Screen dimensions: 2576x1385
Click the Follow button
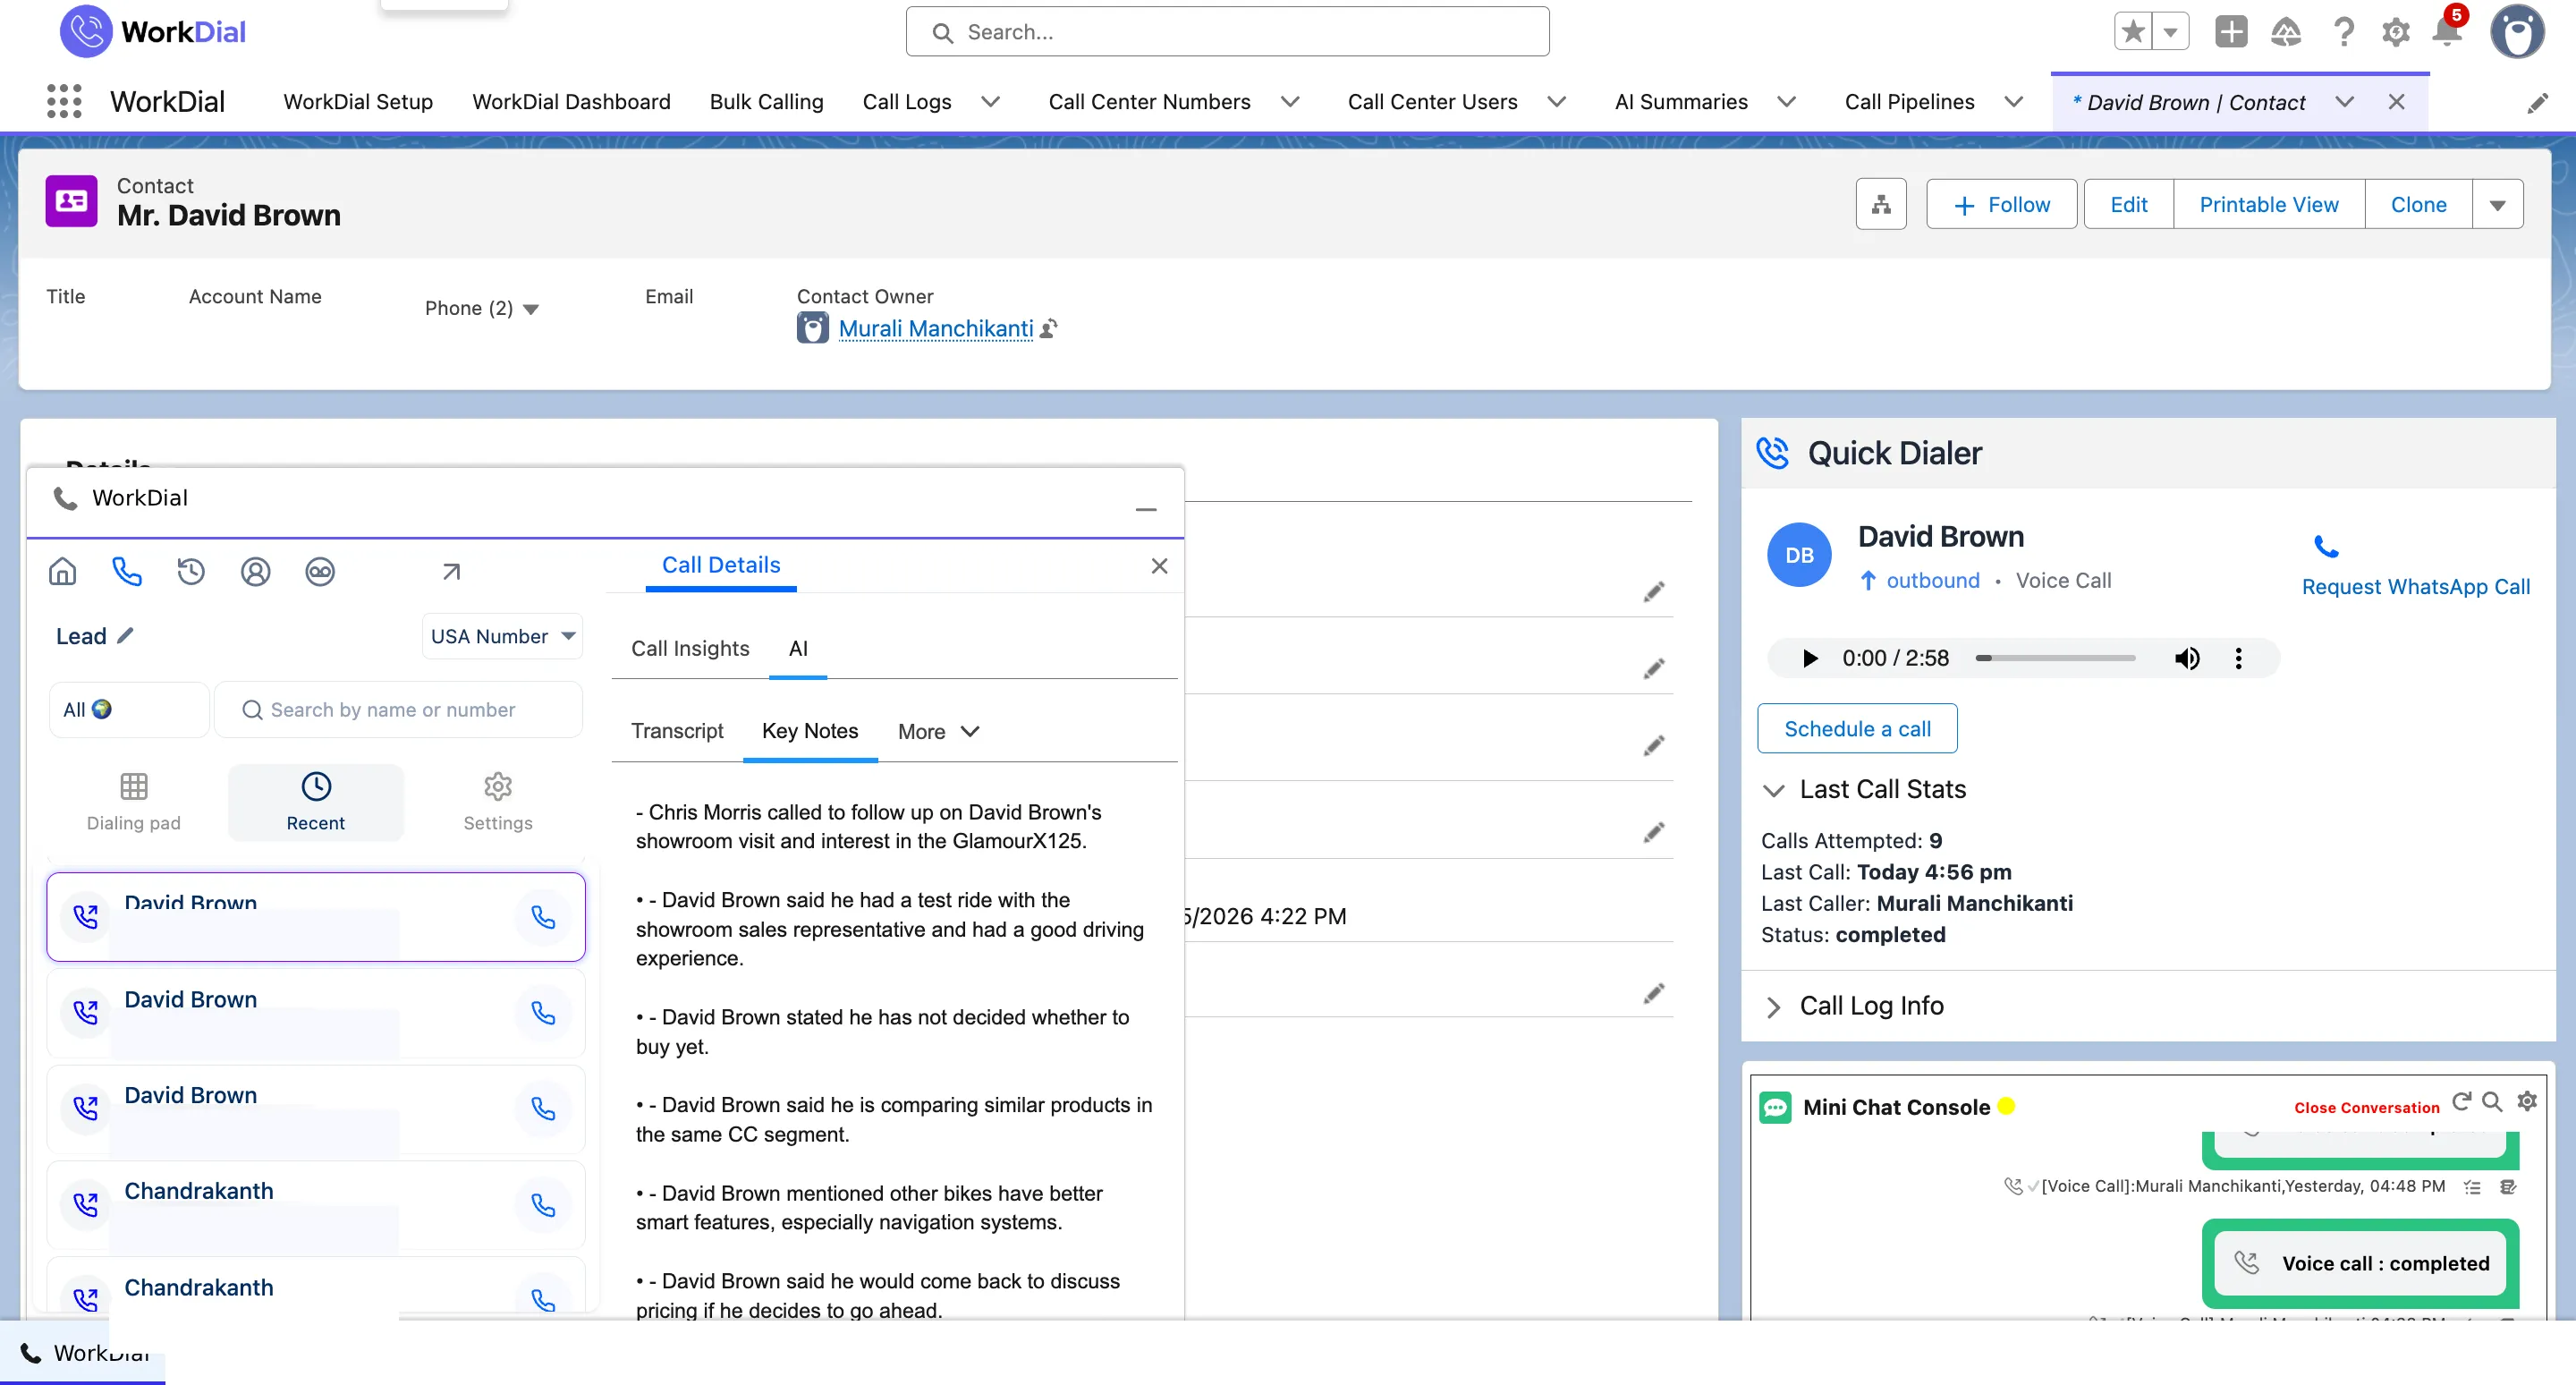2002,205
